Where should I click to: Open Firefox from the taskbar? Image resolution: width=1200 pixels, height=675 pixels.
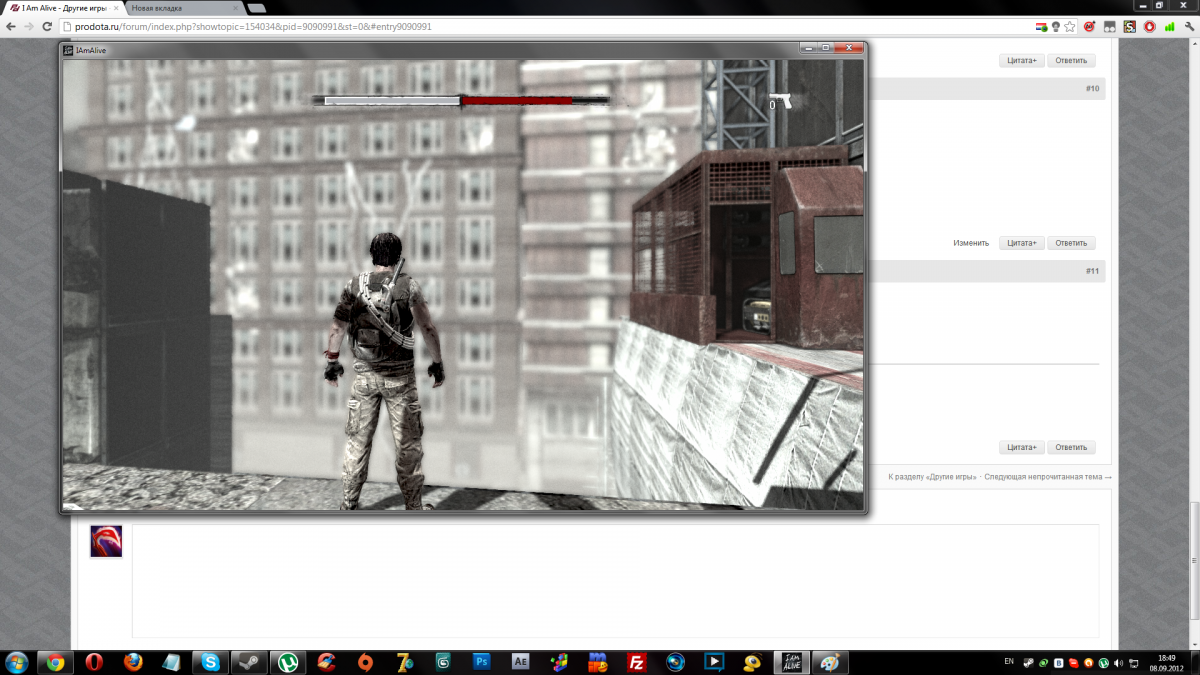[133, 662]
